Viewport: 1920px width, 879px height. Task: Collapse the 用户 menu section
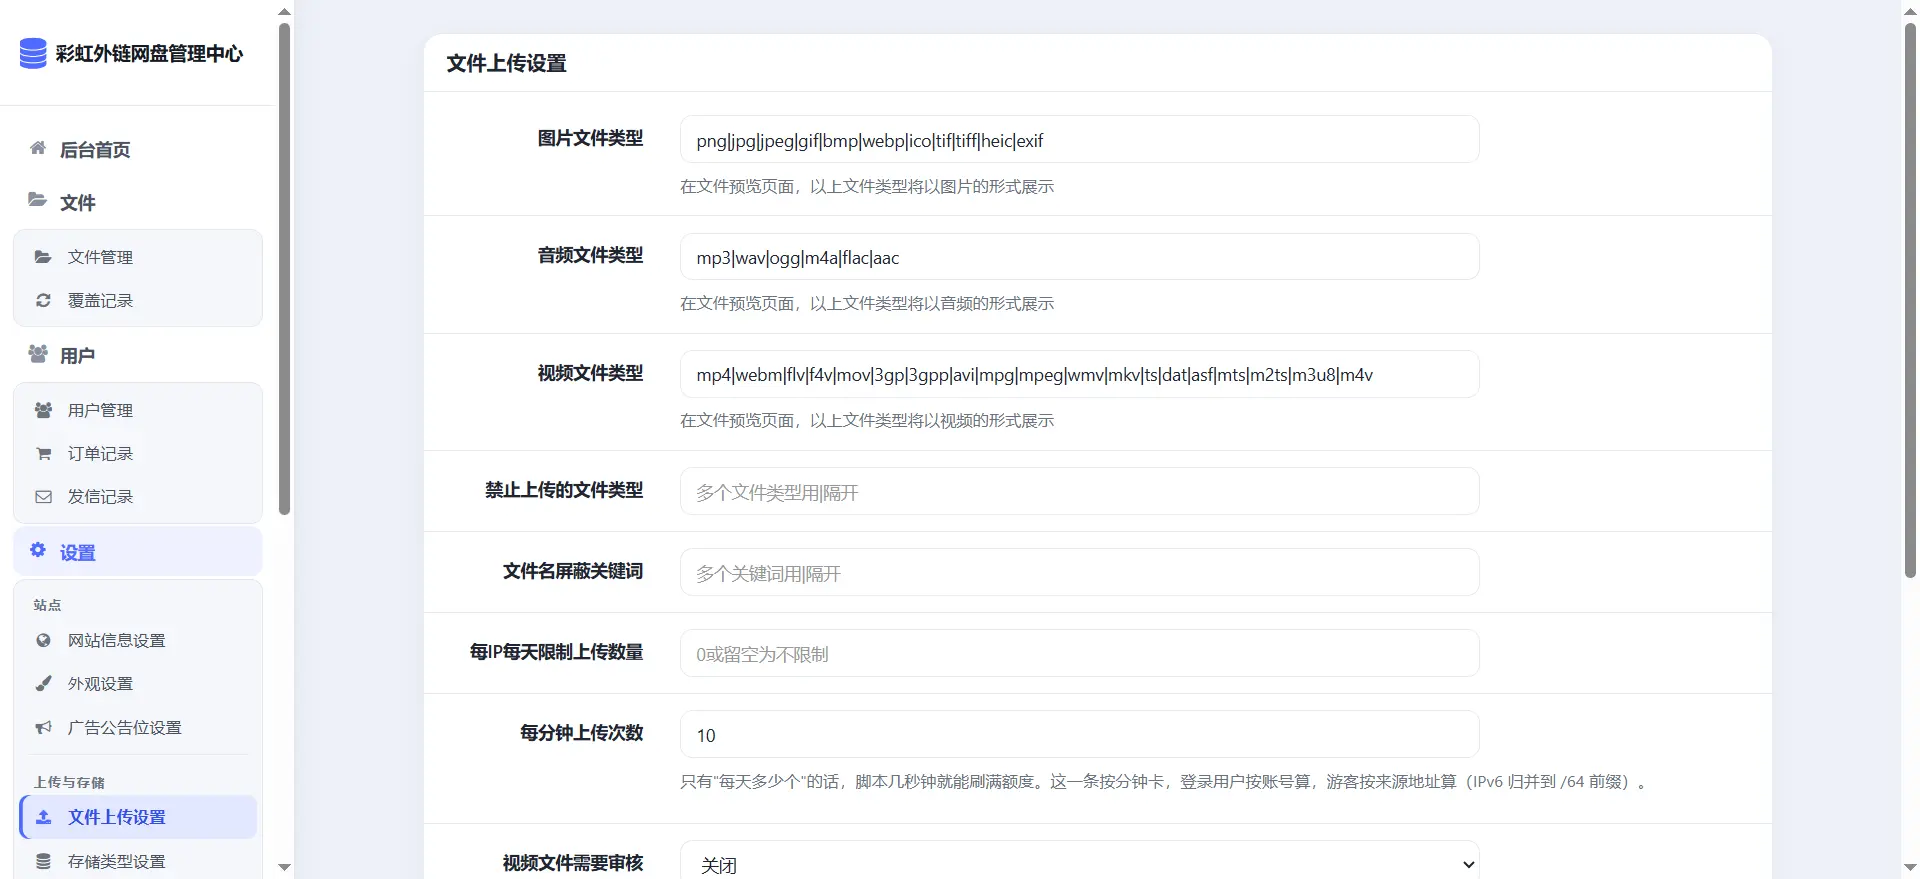[138, 355]
